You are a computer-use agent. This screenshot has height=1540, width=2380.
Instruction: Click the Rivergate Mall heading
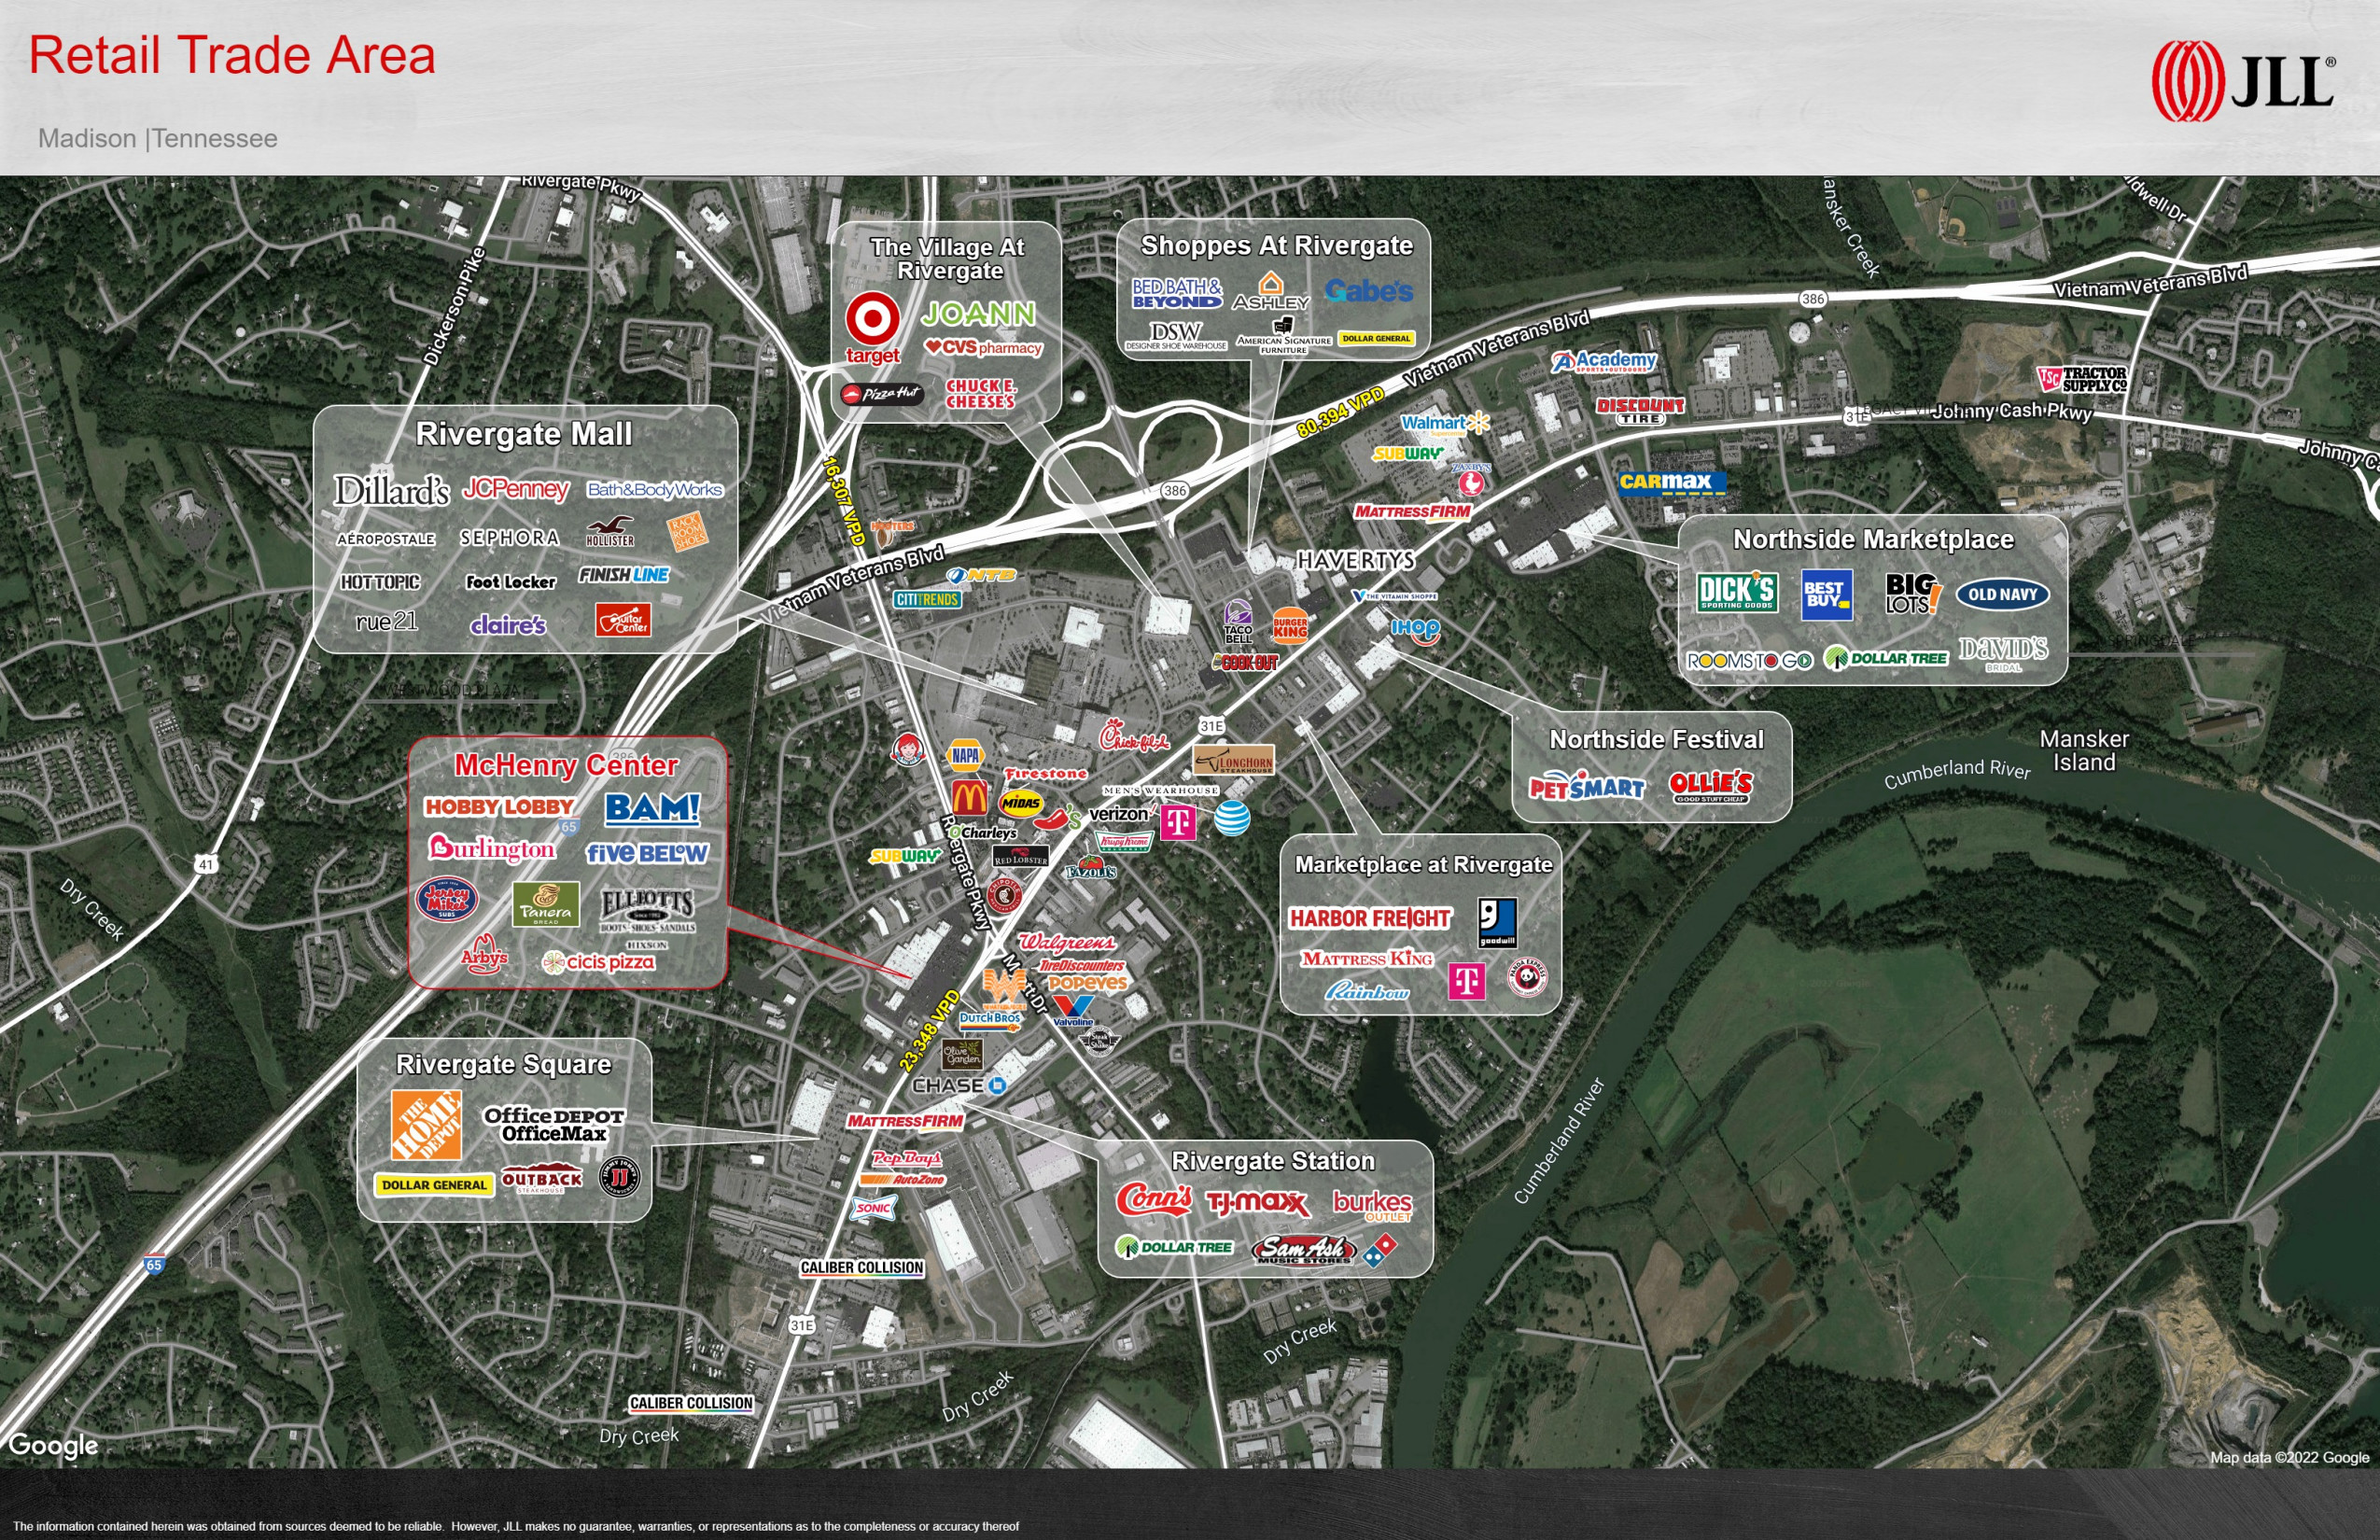(x=523, y=434)
